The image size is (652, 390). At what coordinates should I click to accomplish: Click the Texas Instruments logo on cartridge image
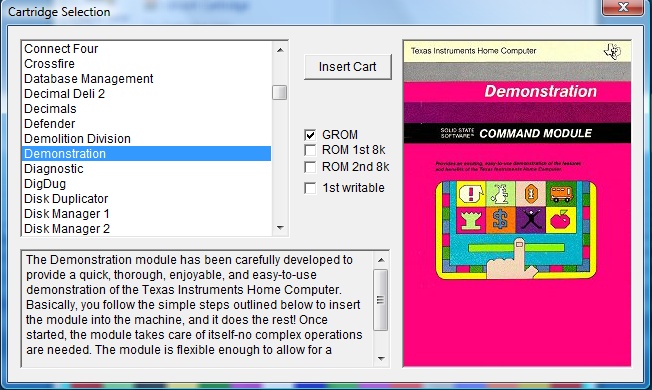point(612,52)
